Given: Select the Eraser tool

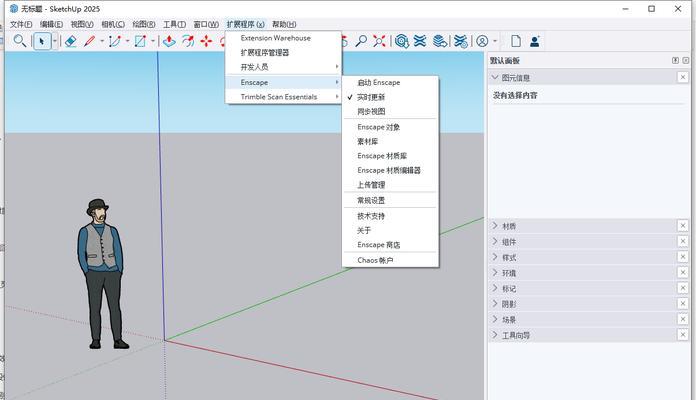Looking at the screenshot, I should (x=71, y=41).
